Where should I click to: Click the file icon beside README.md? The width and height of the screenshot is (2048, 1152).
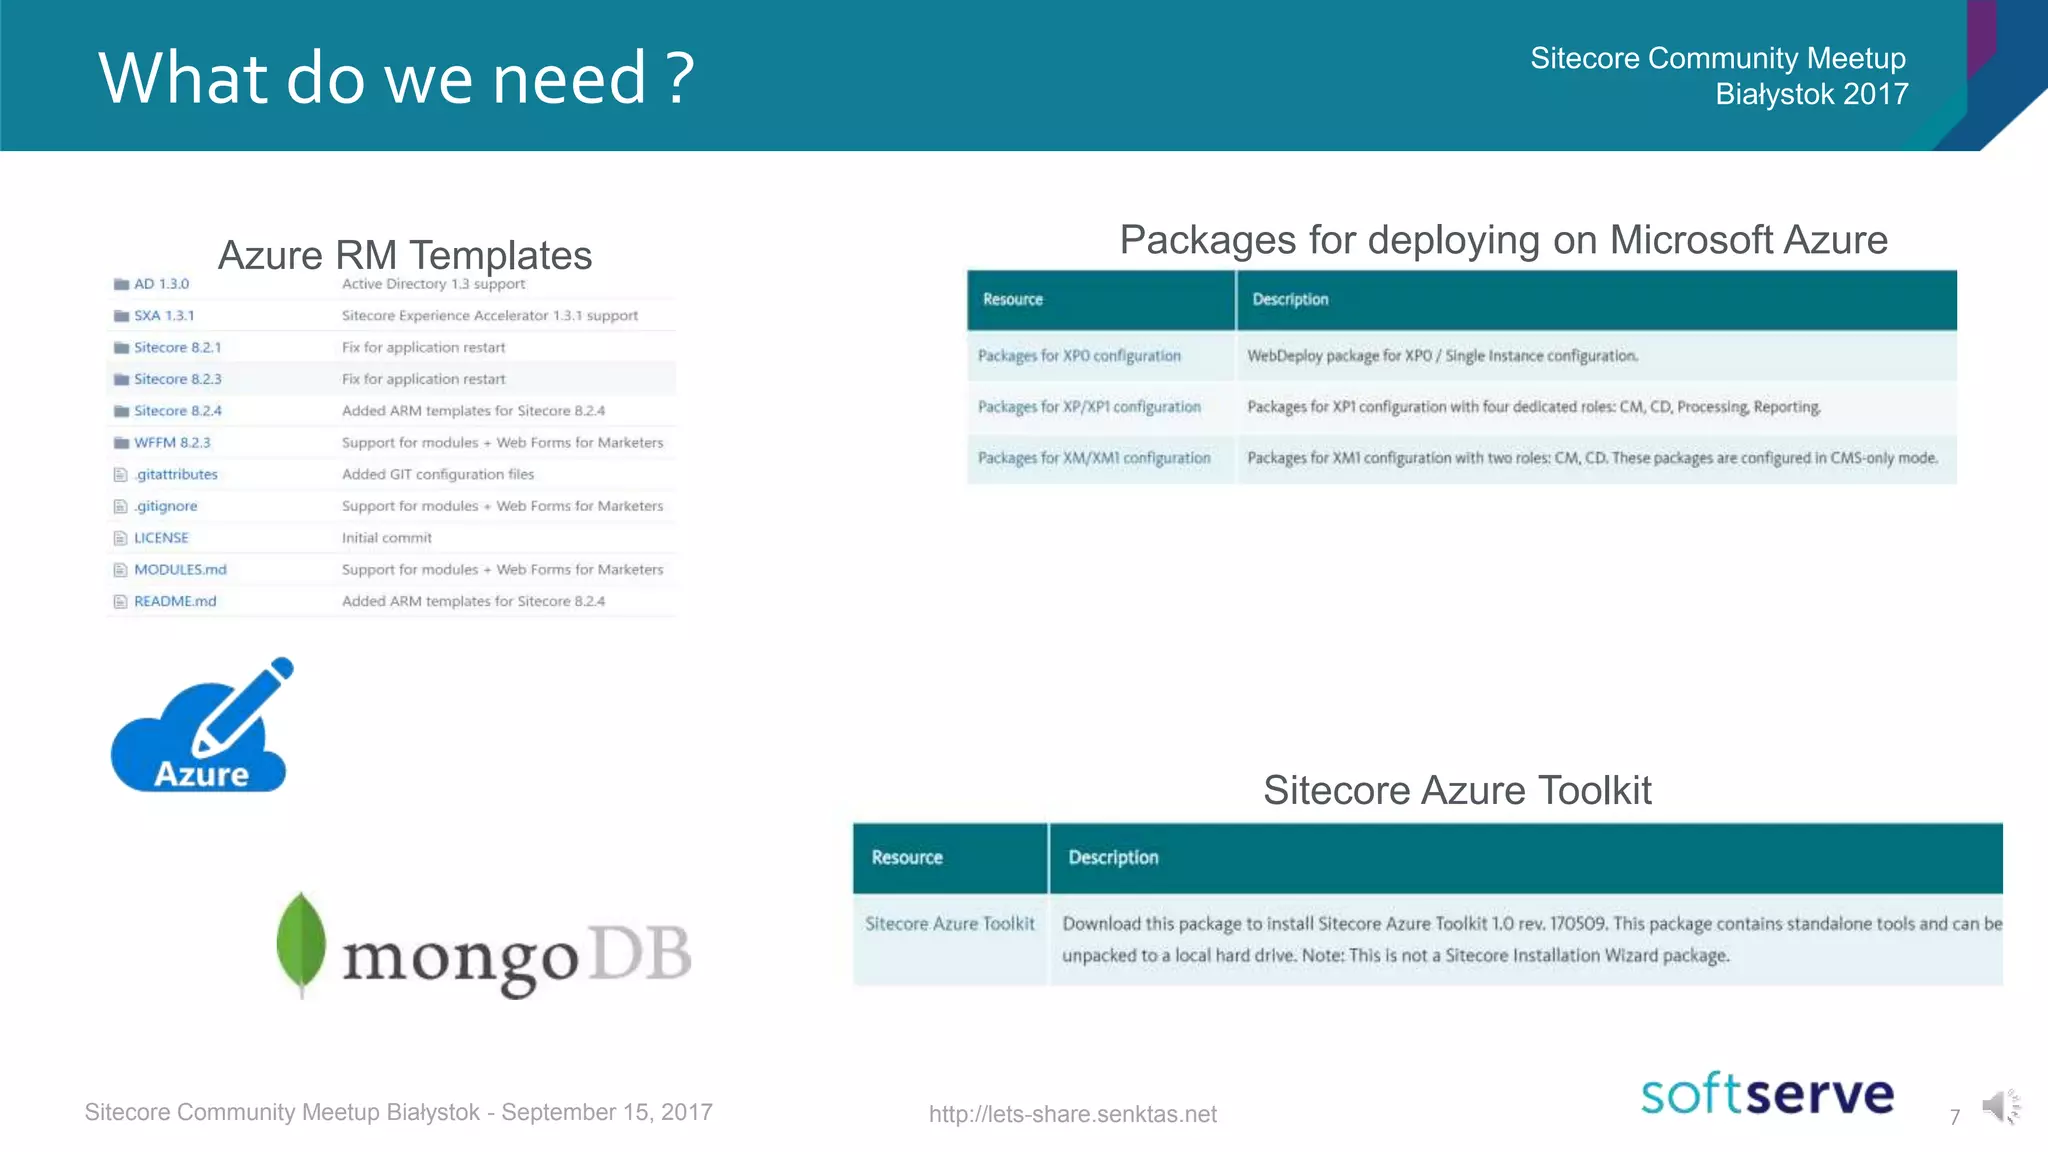(120, 602)
